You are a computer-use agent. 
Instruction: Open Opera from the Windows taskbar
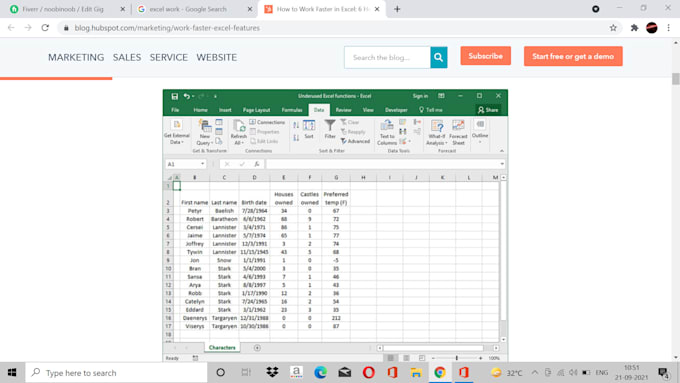point(369,373)
